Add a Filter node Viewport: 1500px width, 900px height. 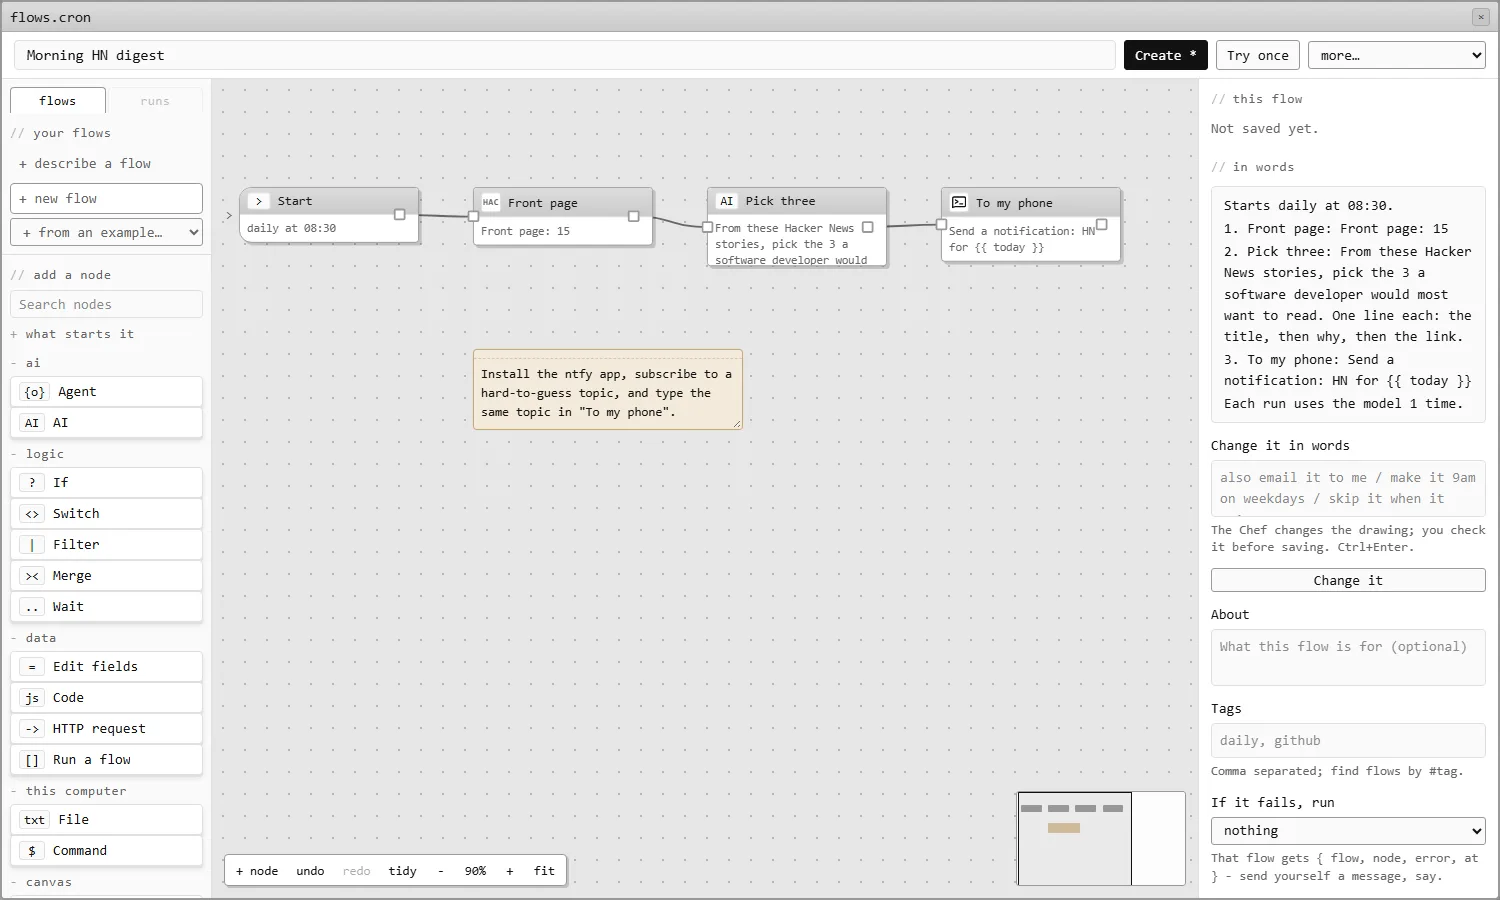(106, 545)
